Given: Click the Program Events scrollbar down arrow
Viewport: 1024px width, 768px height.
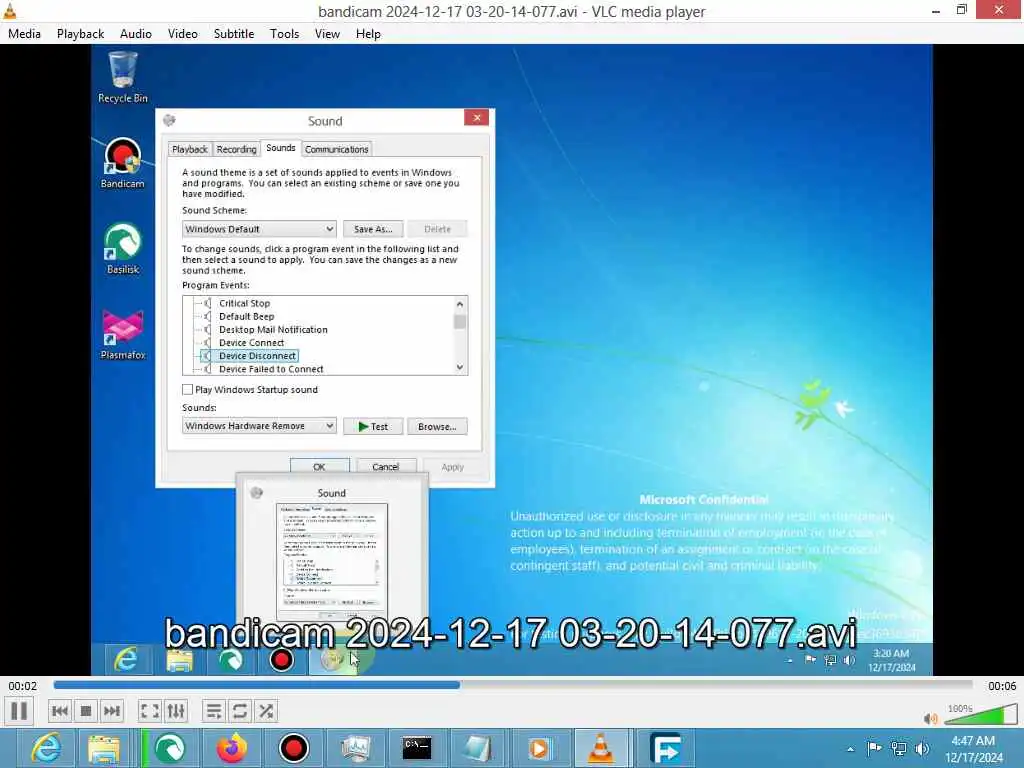Looking at the screenshot, I should pos(460,368).
